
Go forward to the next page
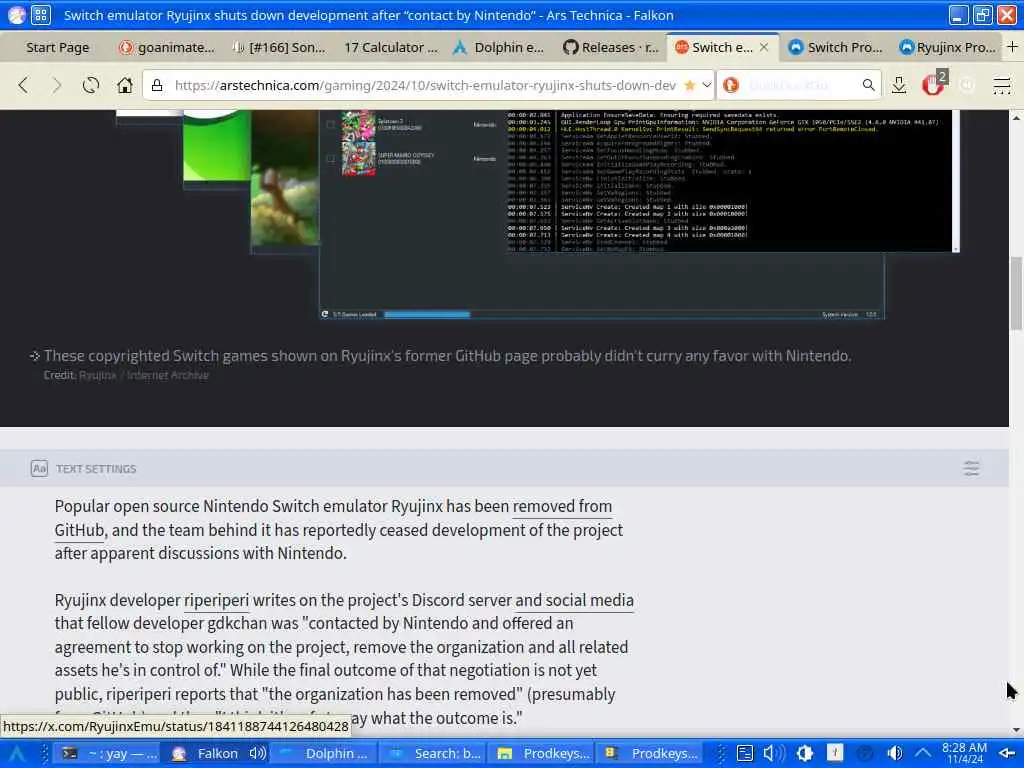coord(57,85)
